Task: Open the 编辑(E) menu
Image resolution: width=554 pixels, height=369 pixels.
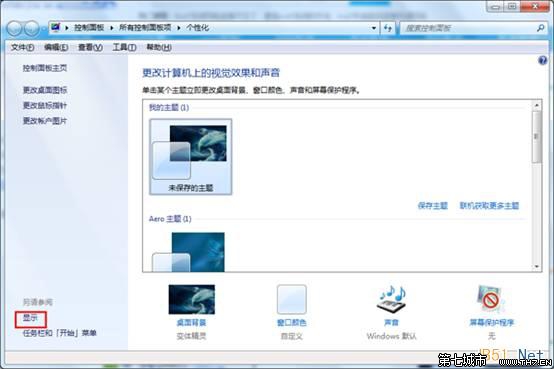Action: click(56, 47)
